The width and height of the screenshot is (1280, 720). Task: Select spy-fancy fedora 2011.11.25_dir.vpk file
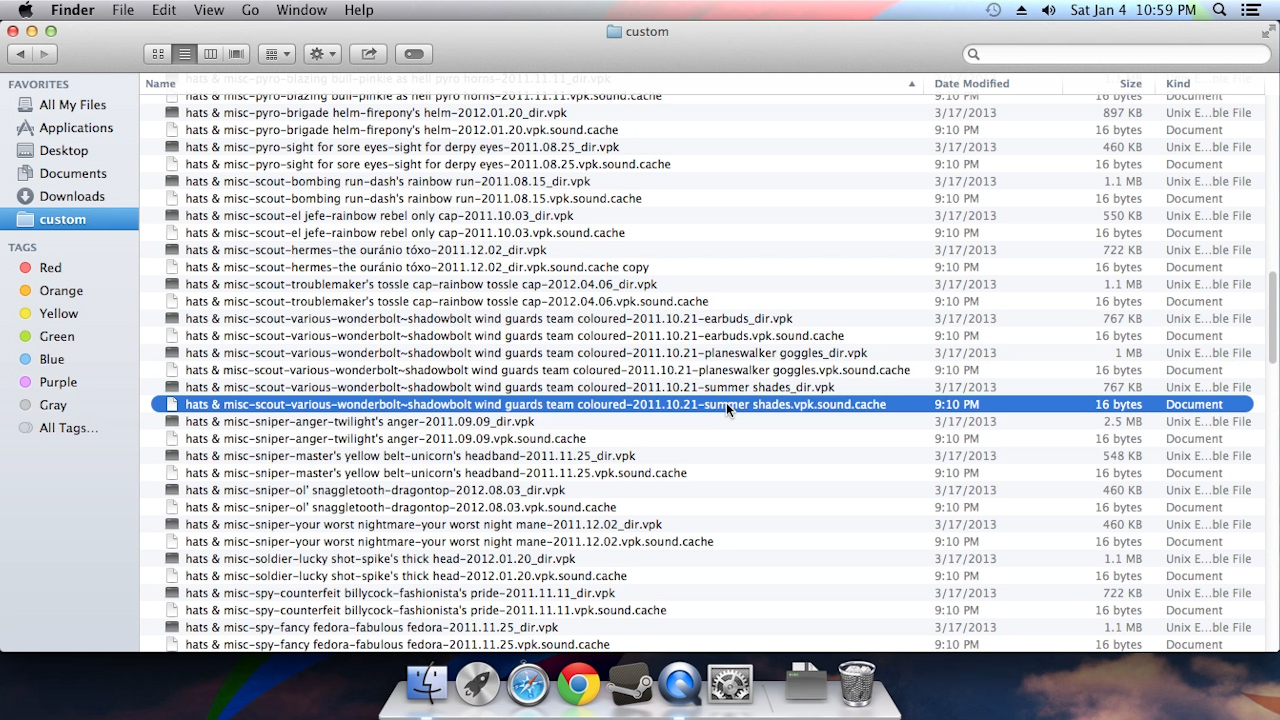[x=702, y=628]
